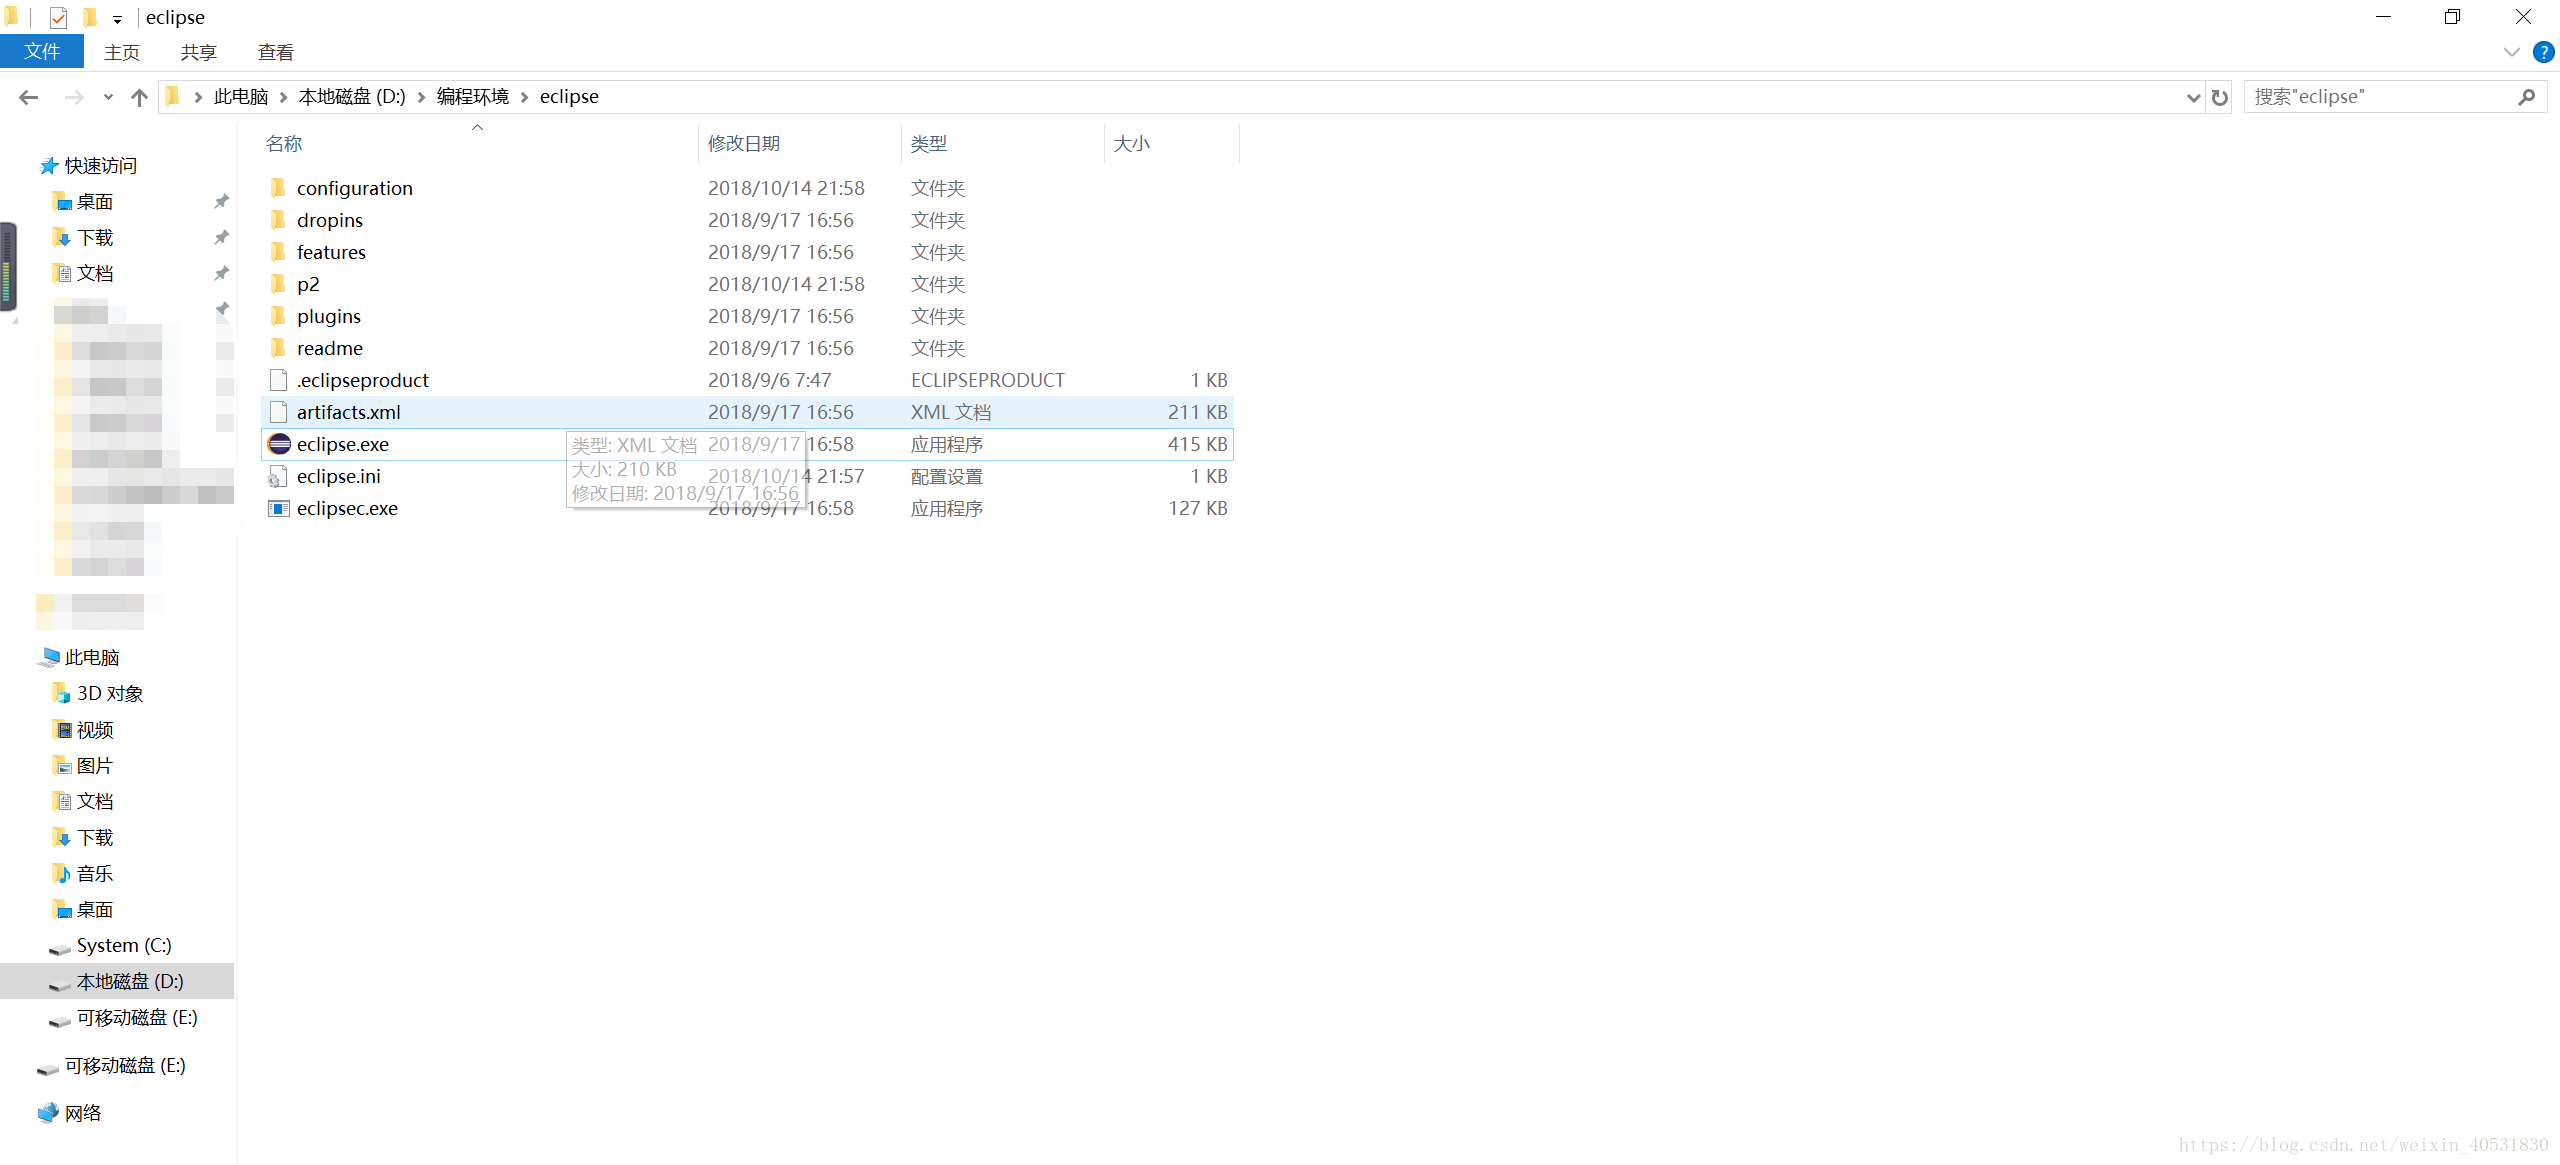Open 网络 in the navigation pane
This screenshot has width=2560, height=1165.
83,1114
